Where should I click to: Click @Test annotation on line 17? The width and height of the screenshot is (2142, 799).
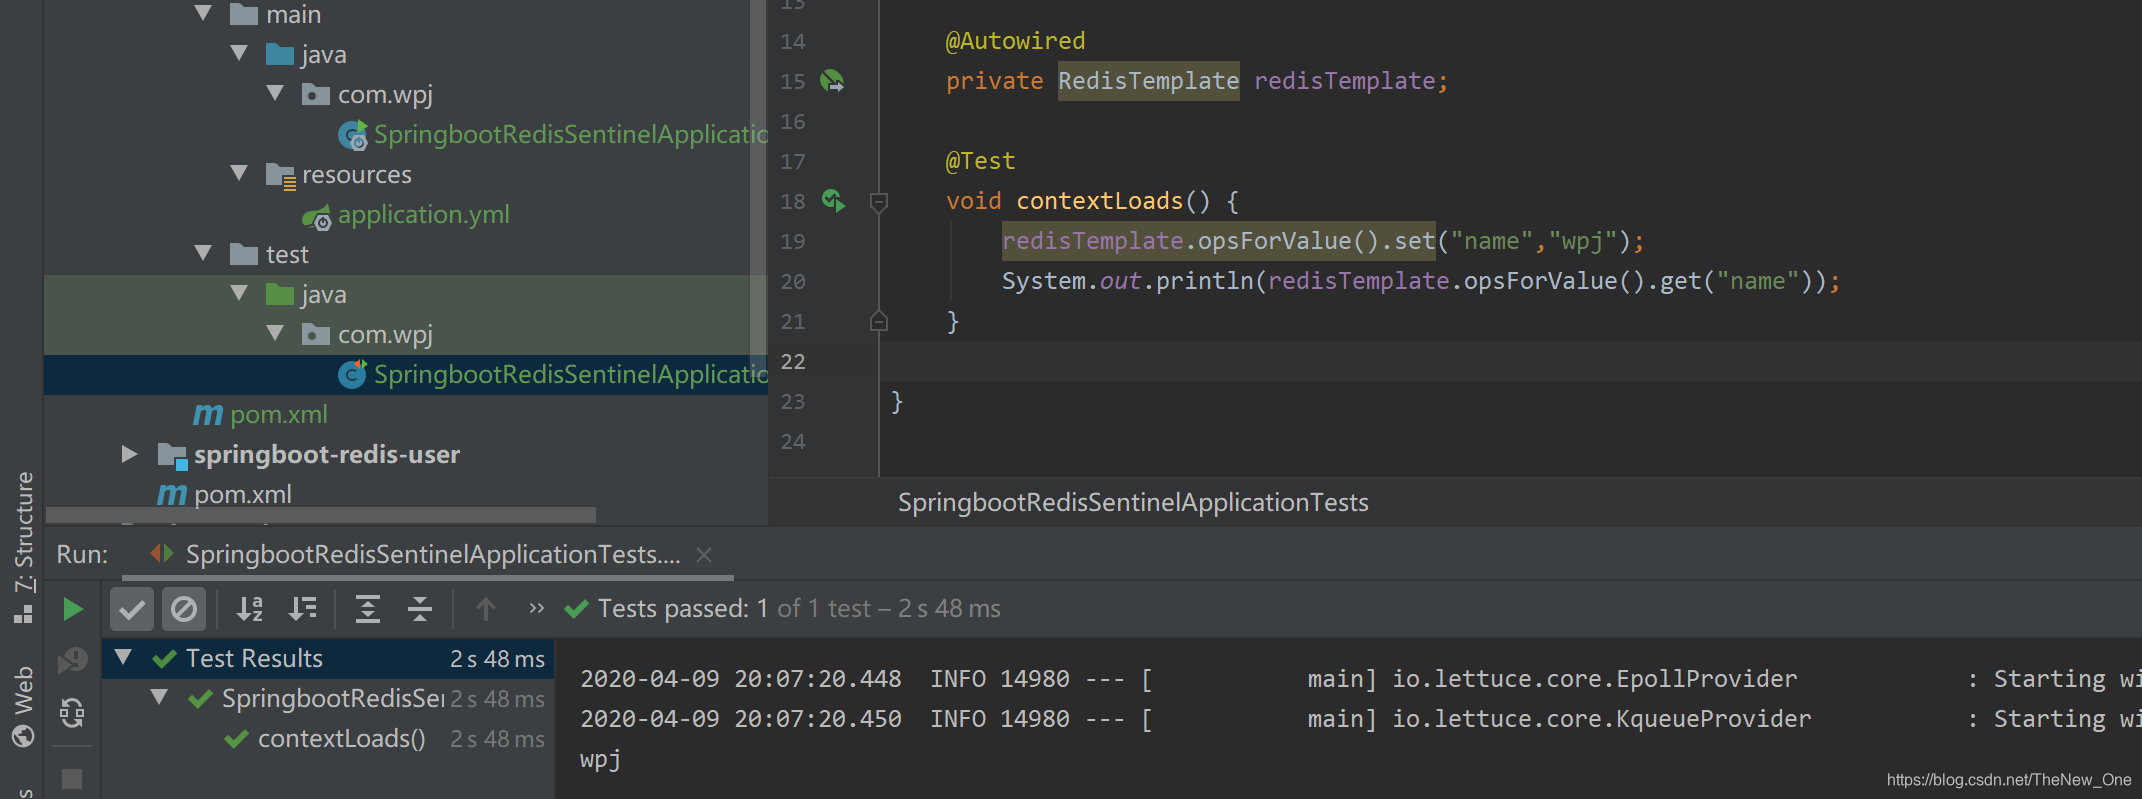pos(980,161)
